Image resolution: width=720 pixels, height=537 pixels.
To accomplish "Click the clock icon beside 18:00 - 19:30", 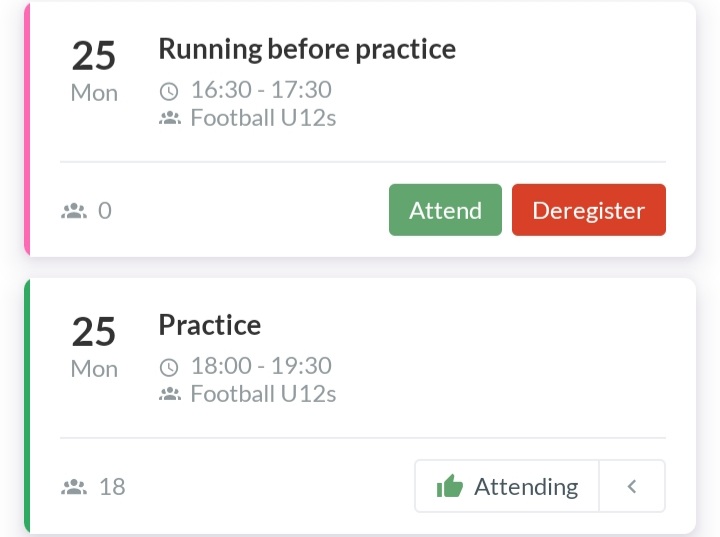I will click(169, 367).
